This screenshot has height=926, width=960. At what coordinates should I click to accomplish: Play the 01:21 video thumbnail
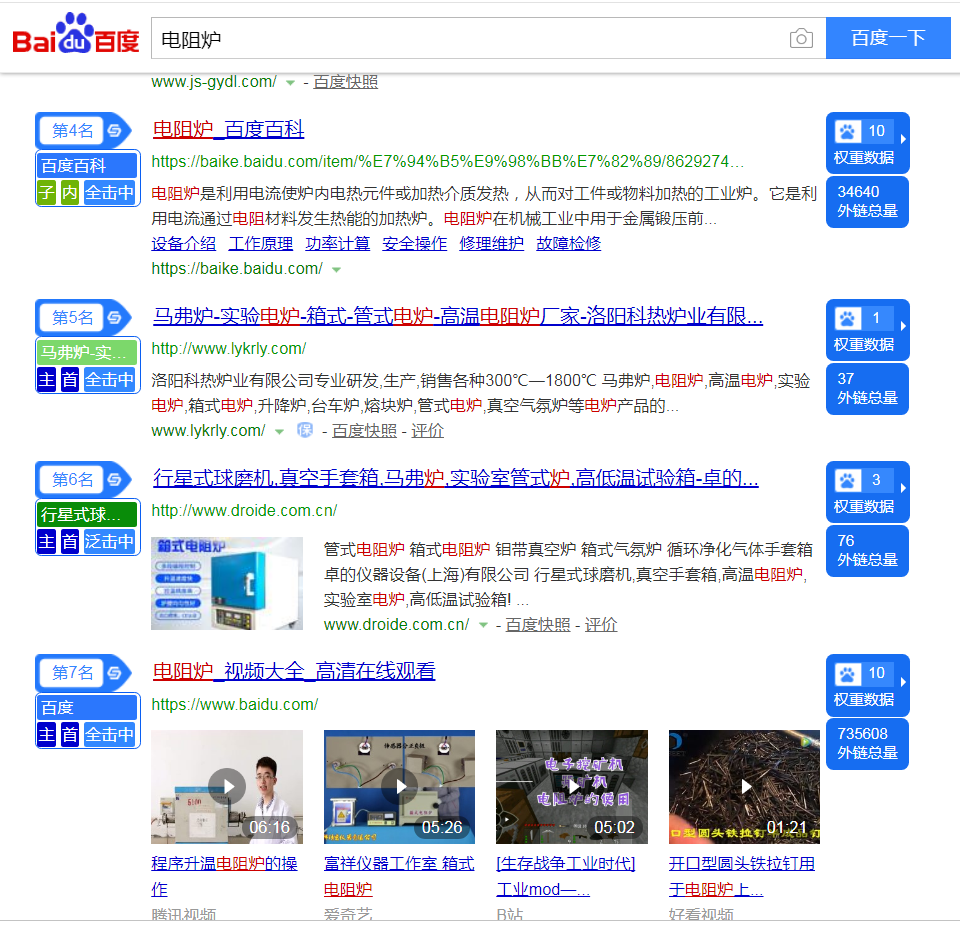(x=744, y=786)
